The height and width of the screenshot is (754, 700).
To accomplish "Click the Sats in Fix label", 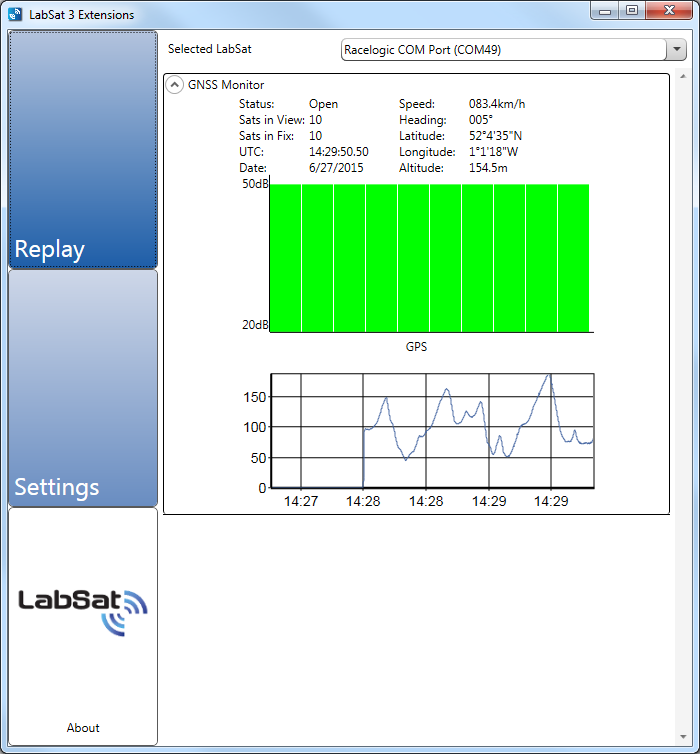I will point(266,136).
